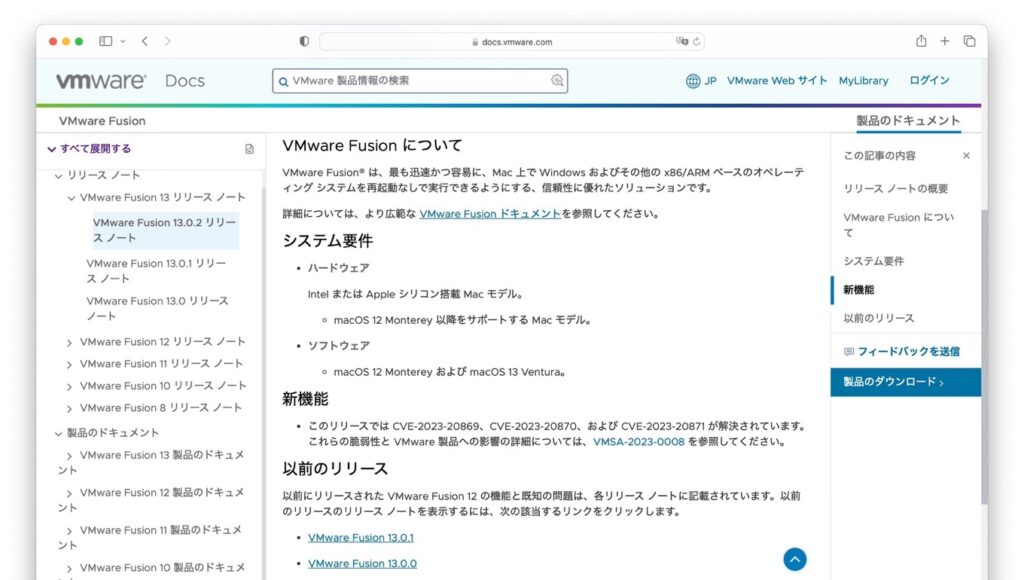
Task: Open the Safari share icon
Action: click(920, 41)
